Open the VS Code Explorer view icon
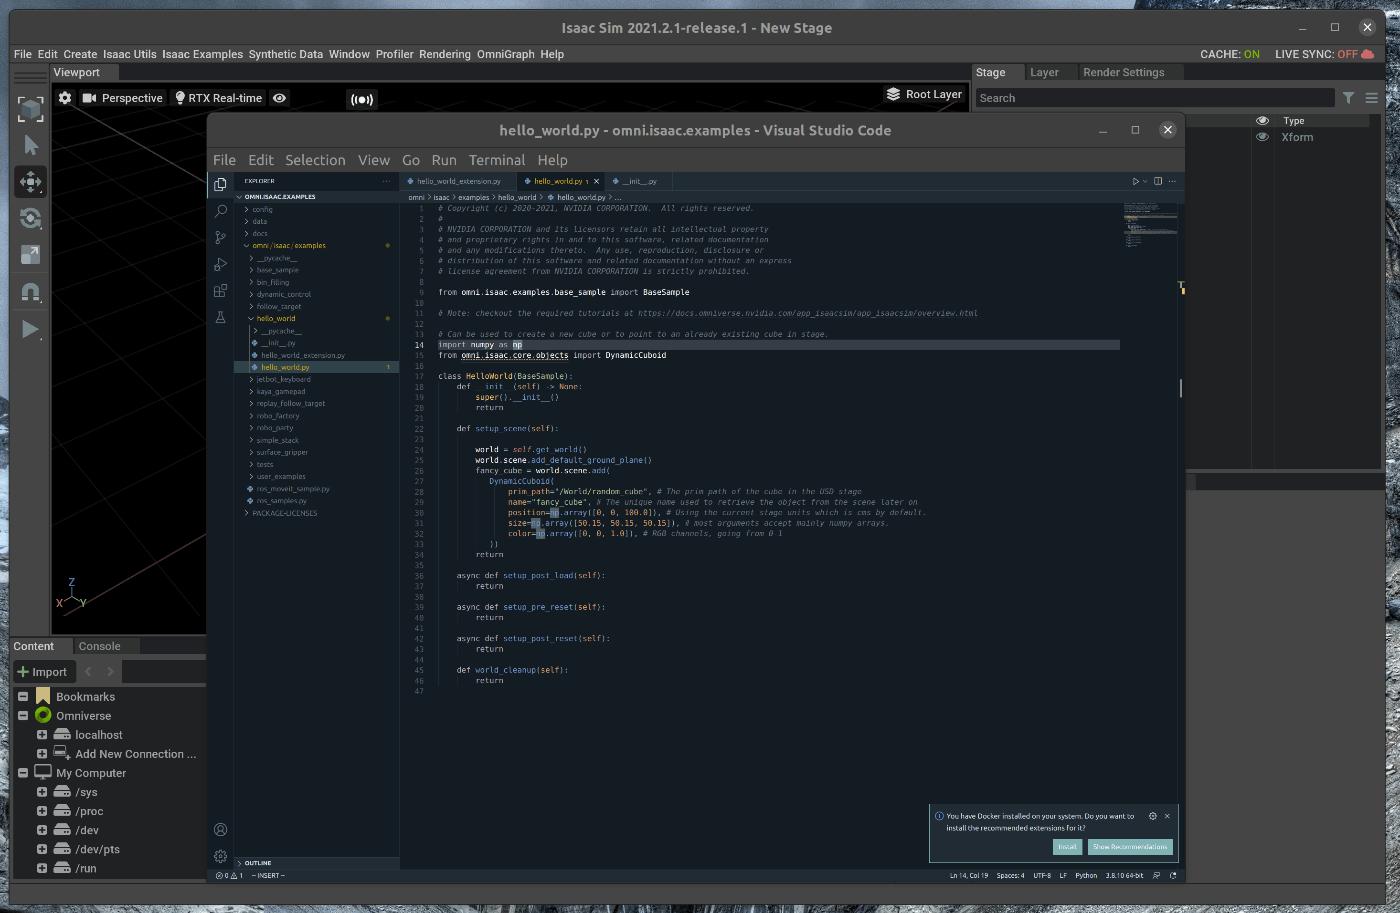The width and height of the screenshot is (1400, 913). [220, 184]
